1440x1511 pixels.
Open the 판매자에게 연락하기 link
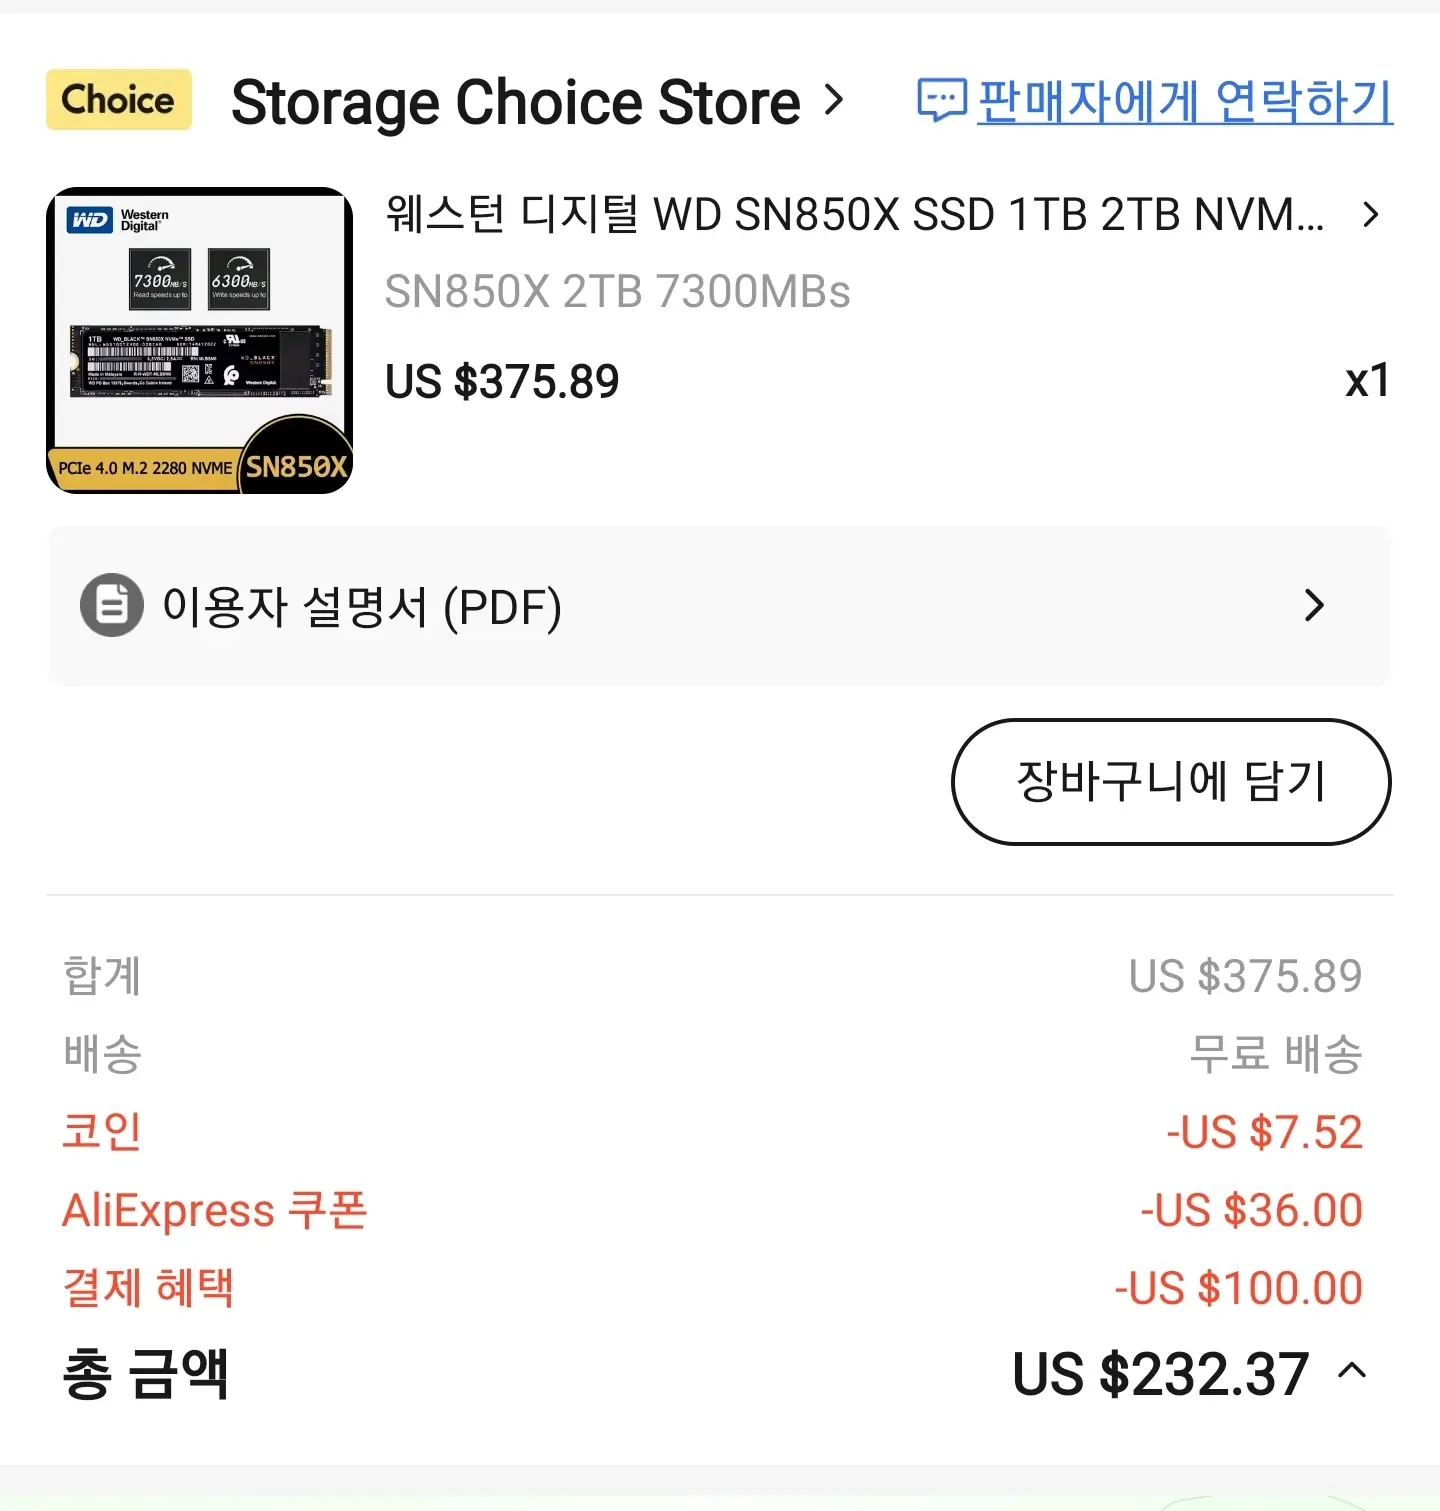pyautogui.click(x=1185, y=101)
